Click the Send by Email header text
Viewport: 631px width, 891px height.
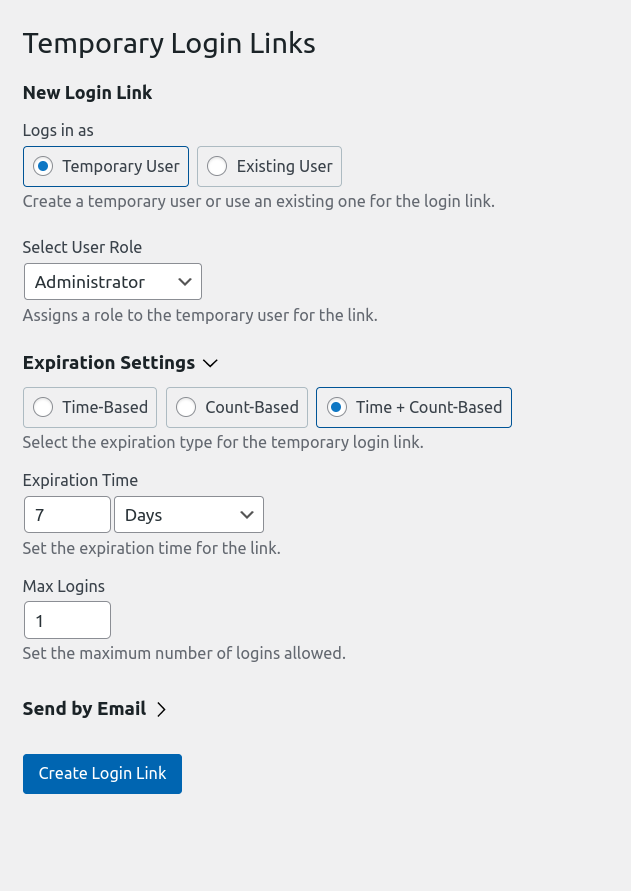coord(84,708)
